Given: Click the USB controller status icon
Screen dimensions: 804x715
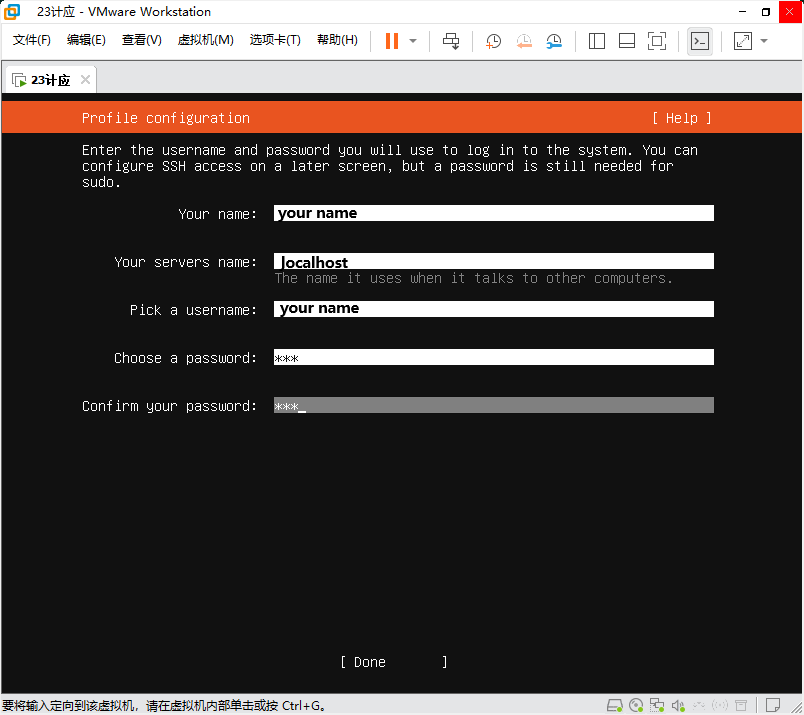Looking at the screenshot, I should (699, 706).
